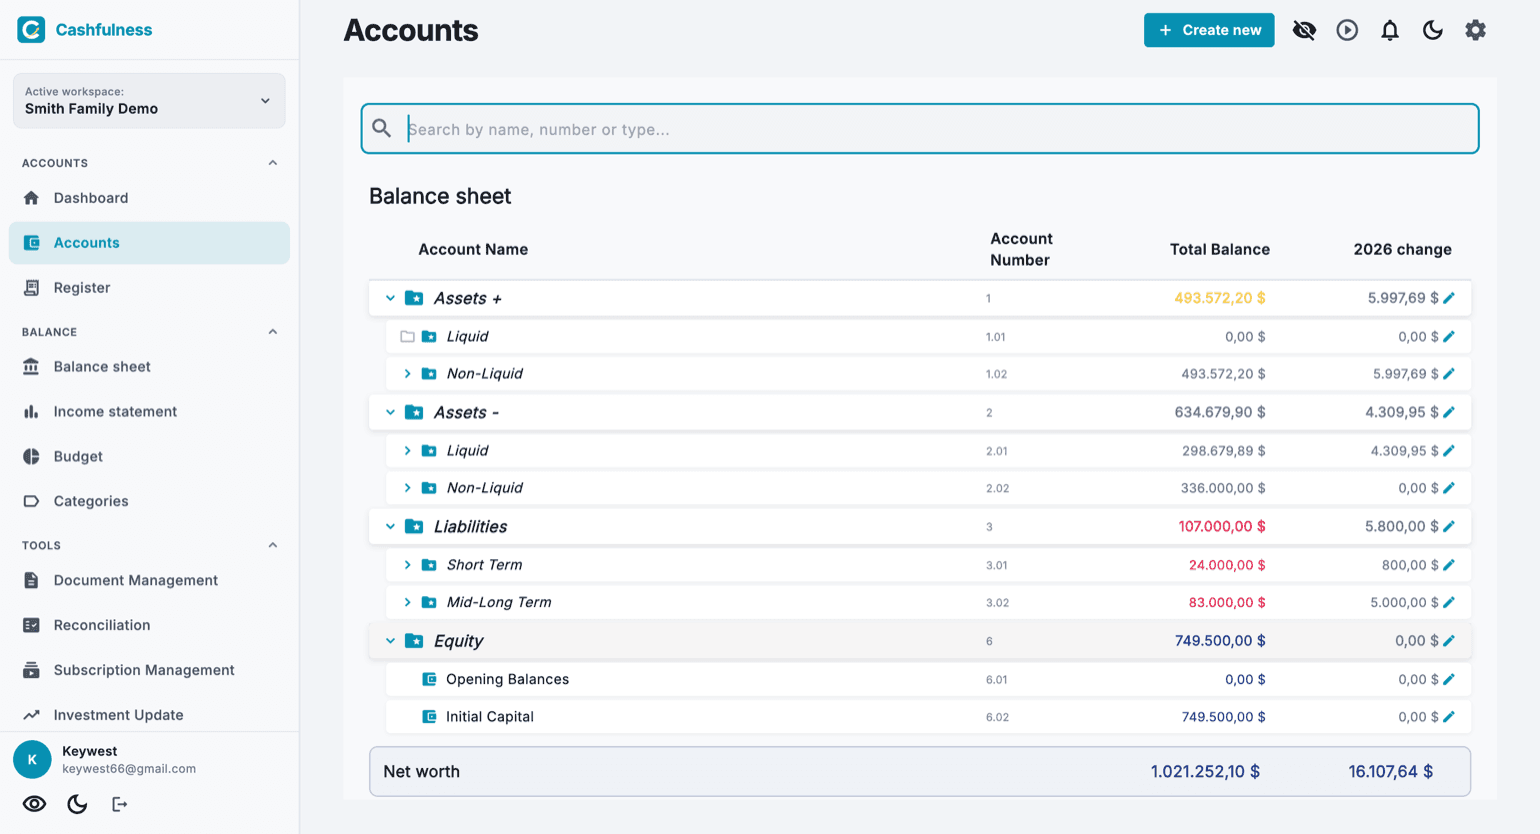Open Income statement in sidebar

149,412
